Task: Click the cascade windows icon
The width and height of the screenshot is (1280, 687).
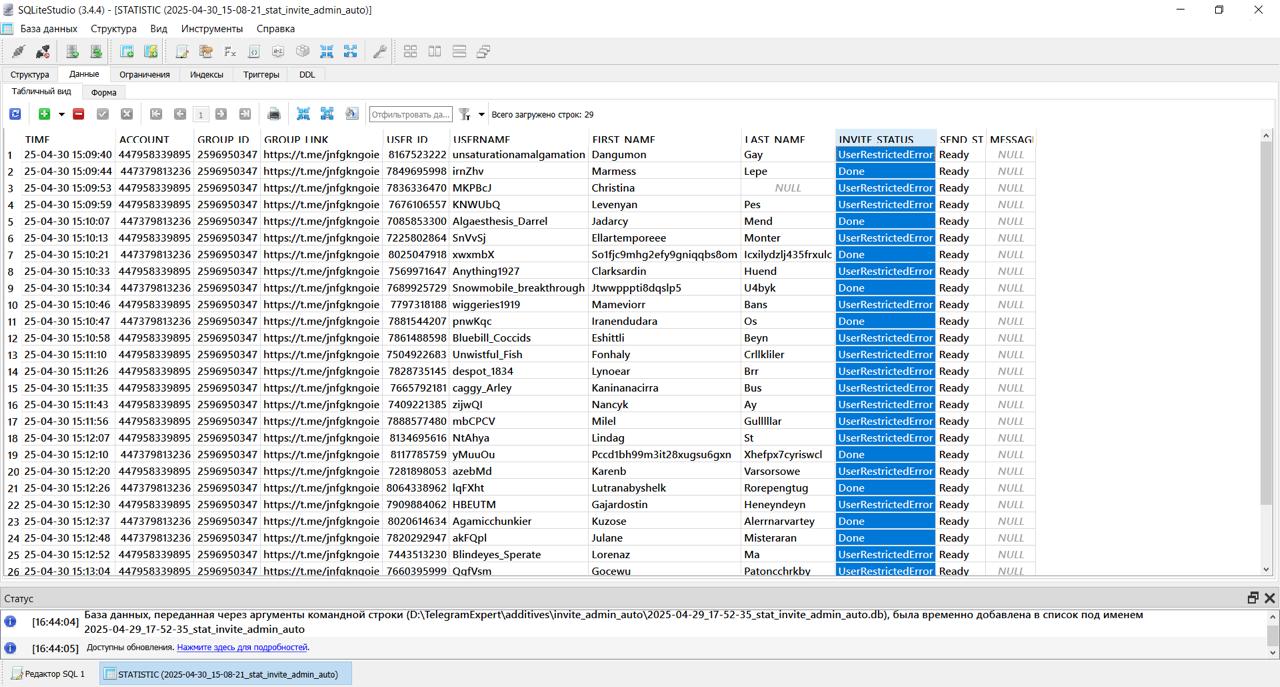Action: pos(483,52)
